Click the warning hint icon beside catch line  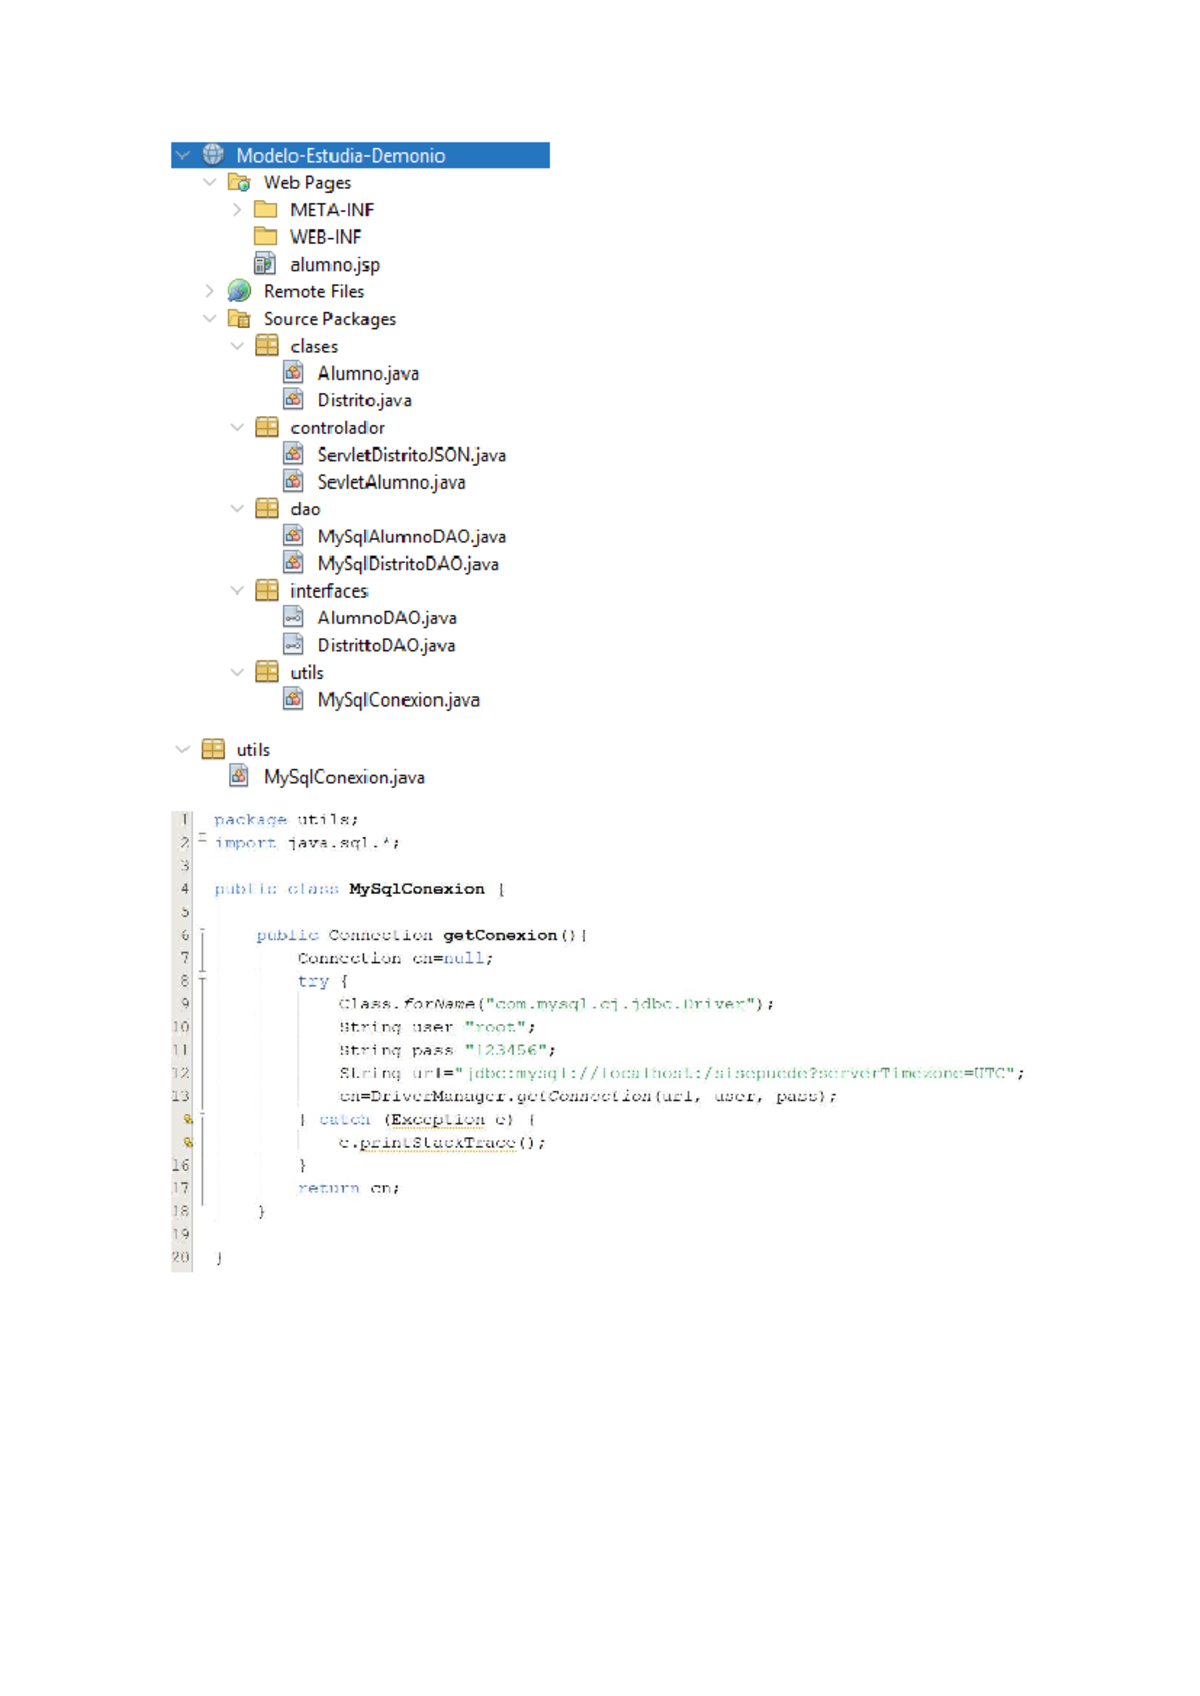point(187,1119)
